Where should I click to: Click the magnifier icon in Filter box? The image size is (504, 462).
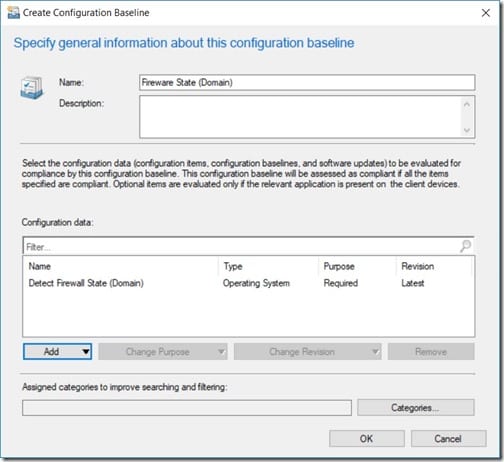(465, 246)
